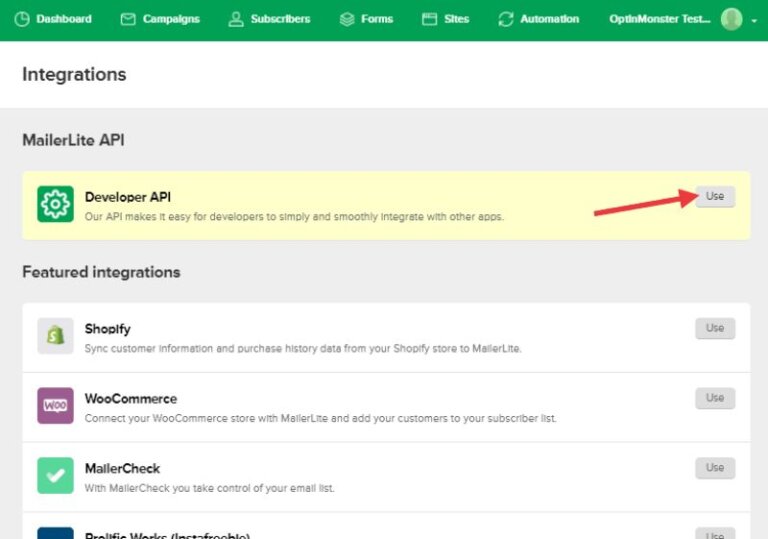The height and width of the screenshot is (539, 768).
Task: Switch to the Forms section
Action: click(366, 19)
